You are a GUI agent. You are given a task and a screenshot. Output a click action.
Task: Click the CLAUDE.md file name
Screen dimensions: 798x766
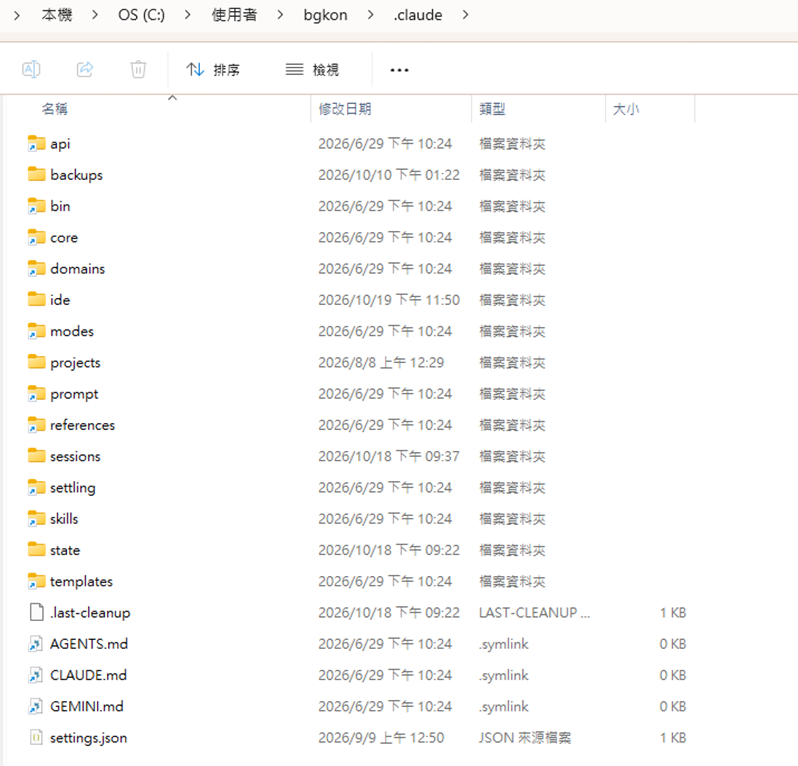coord(89,675)
